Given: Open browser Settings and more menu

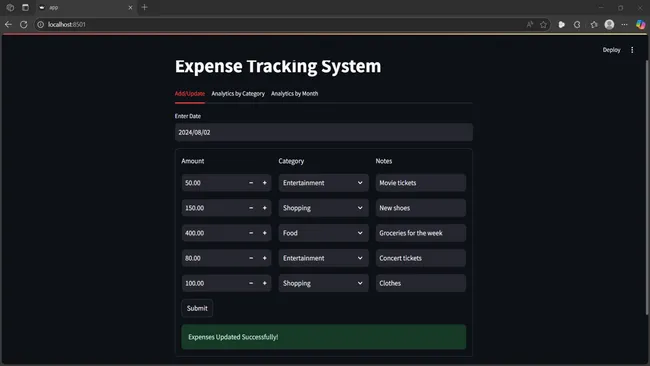Looking at the screenshot, I should (624, 24).
